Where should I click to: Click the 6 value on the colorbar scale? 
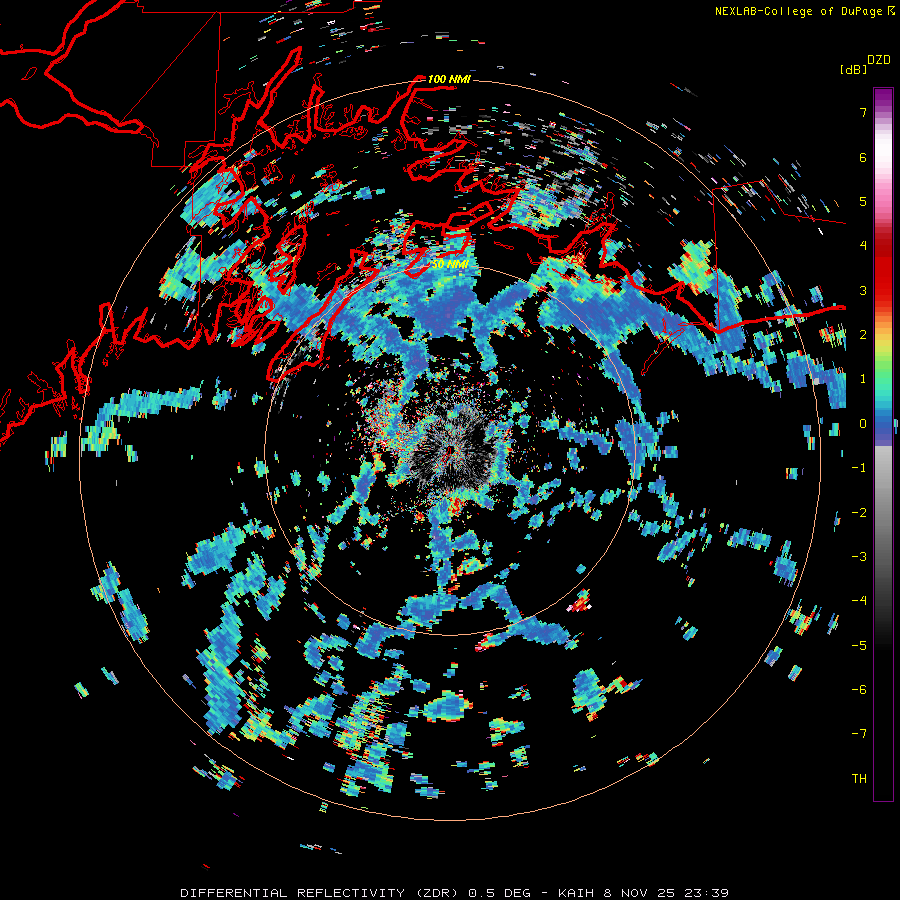coord(863,157)
